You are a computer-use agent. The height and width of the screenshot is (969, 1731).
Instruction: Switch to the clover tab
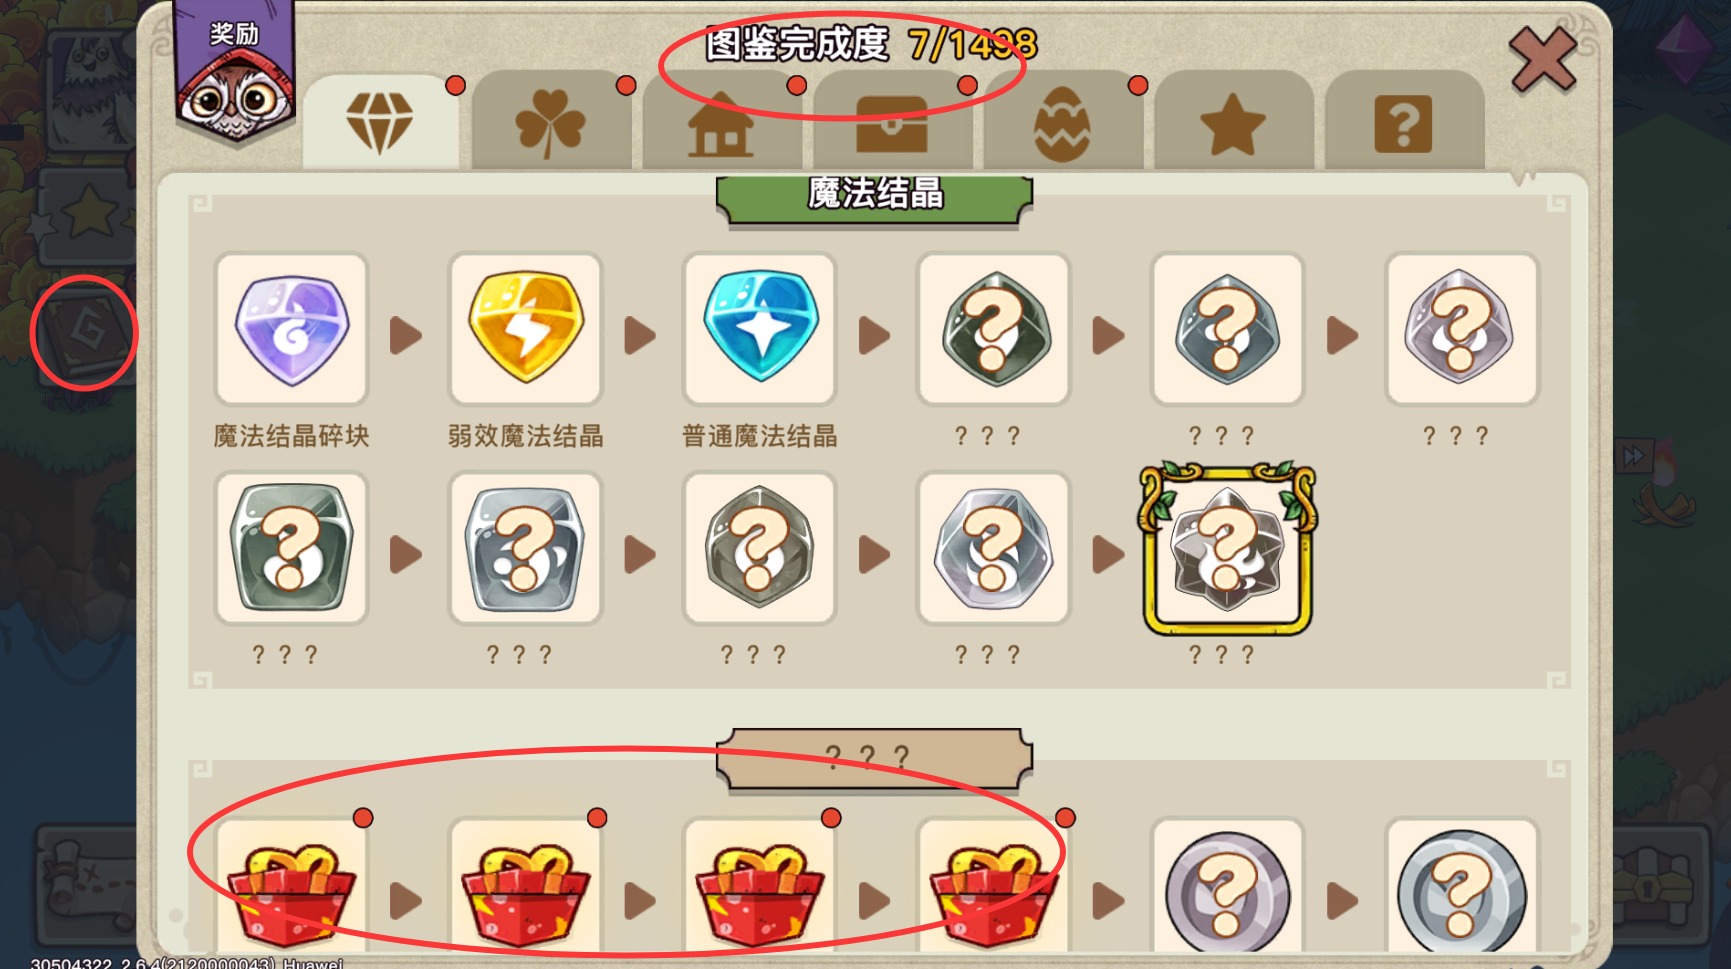point(550,122)
